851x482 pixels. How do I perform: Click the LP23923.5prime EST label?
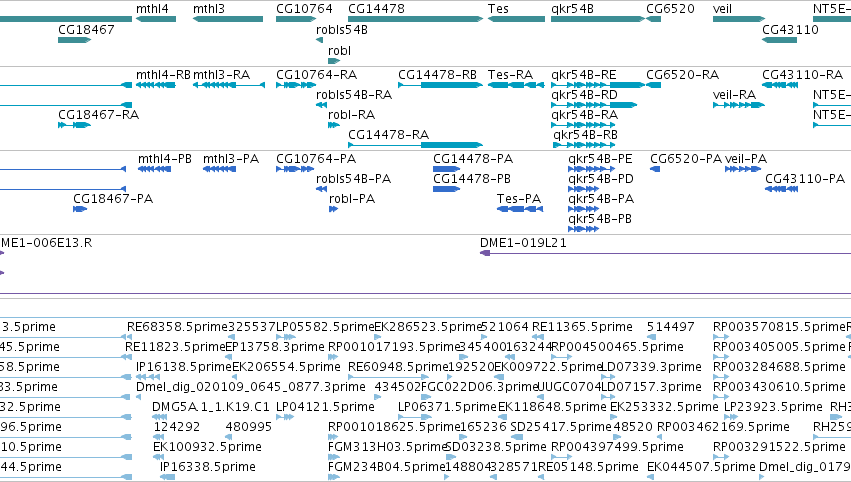pyautogui.click(x=773, y=408)
